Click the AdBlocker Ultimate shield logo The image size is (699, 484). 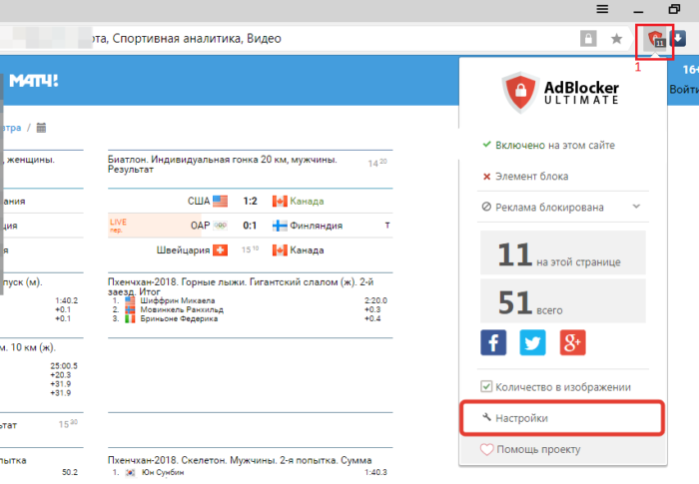coord(519,93)
